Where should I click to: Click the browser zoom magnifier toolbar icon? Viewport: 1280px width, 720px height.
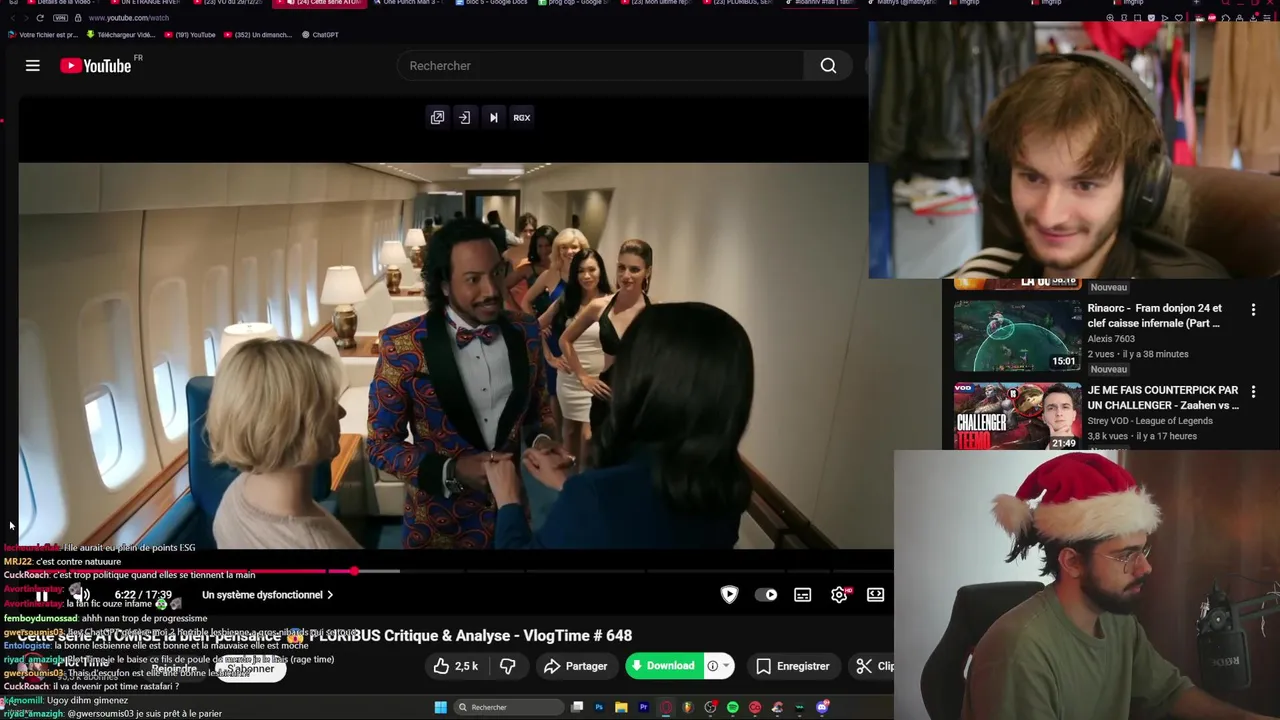pos(1110,18)
